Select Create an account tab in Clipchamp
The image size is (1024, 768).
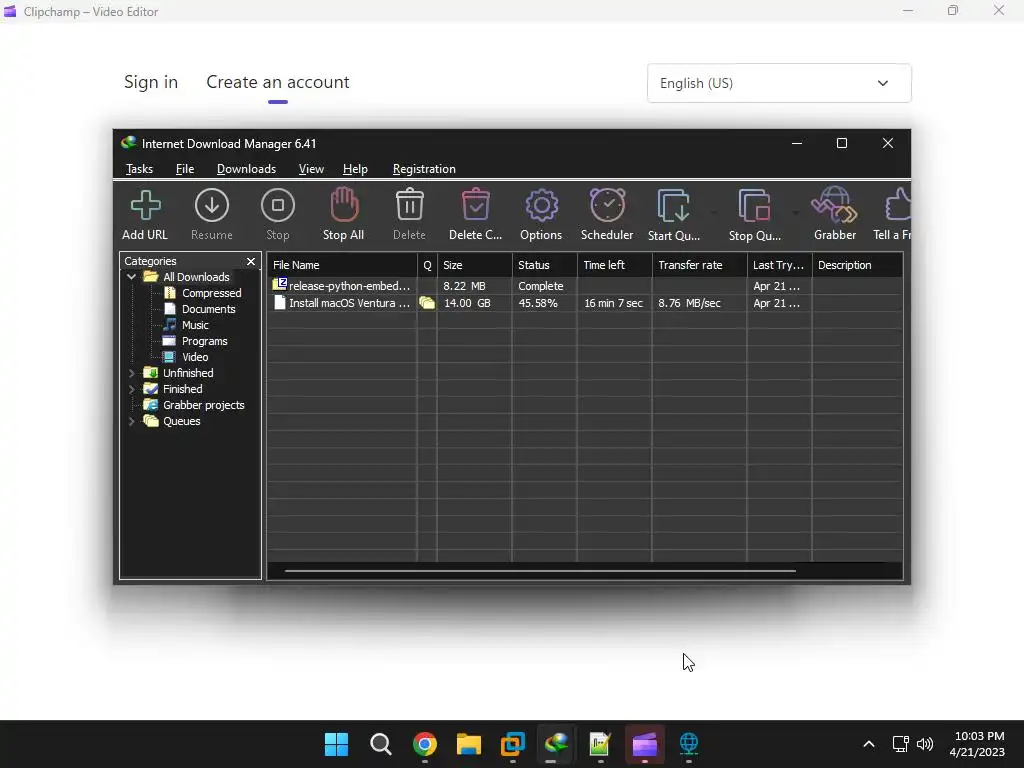point(278,82)
